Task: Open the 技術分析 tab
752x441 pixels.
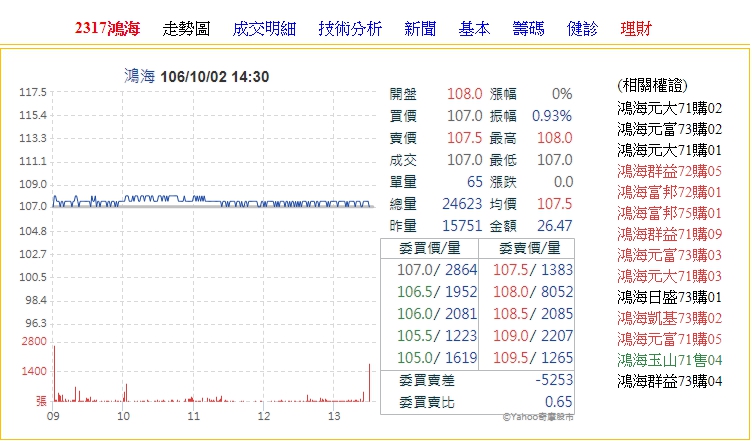Action: 350,29
